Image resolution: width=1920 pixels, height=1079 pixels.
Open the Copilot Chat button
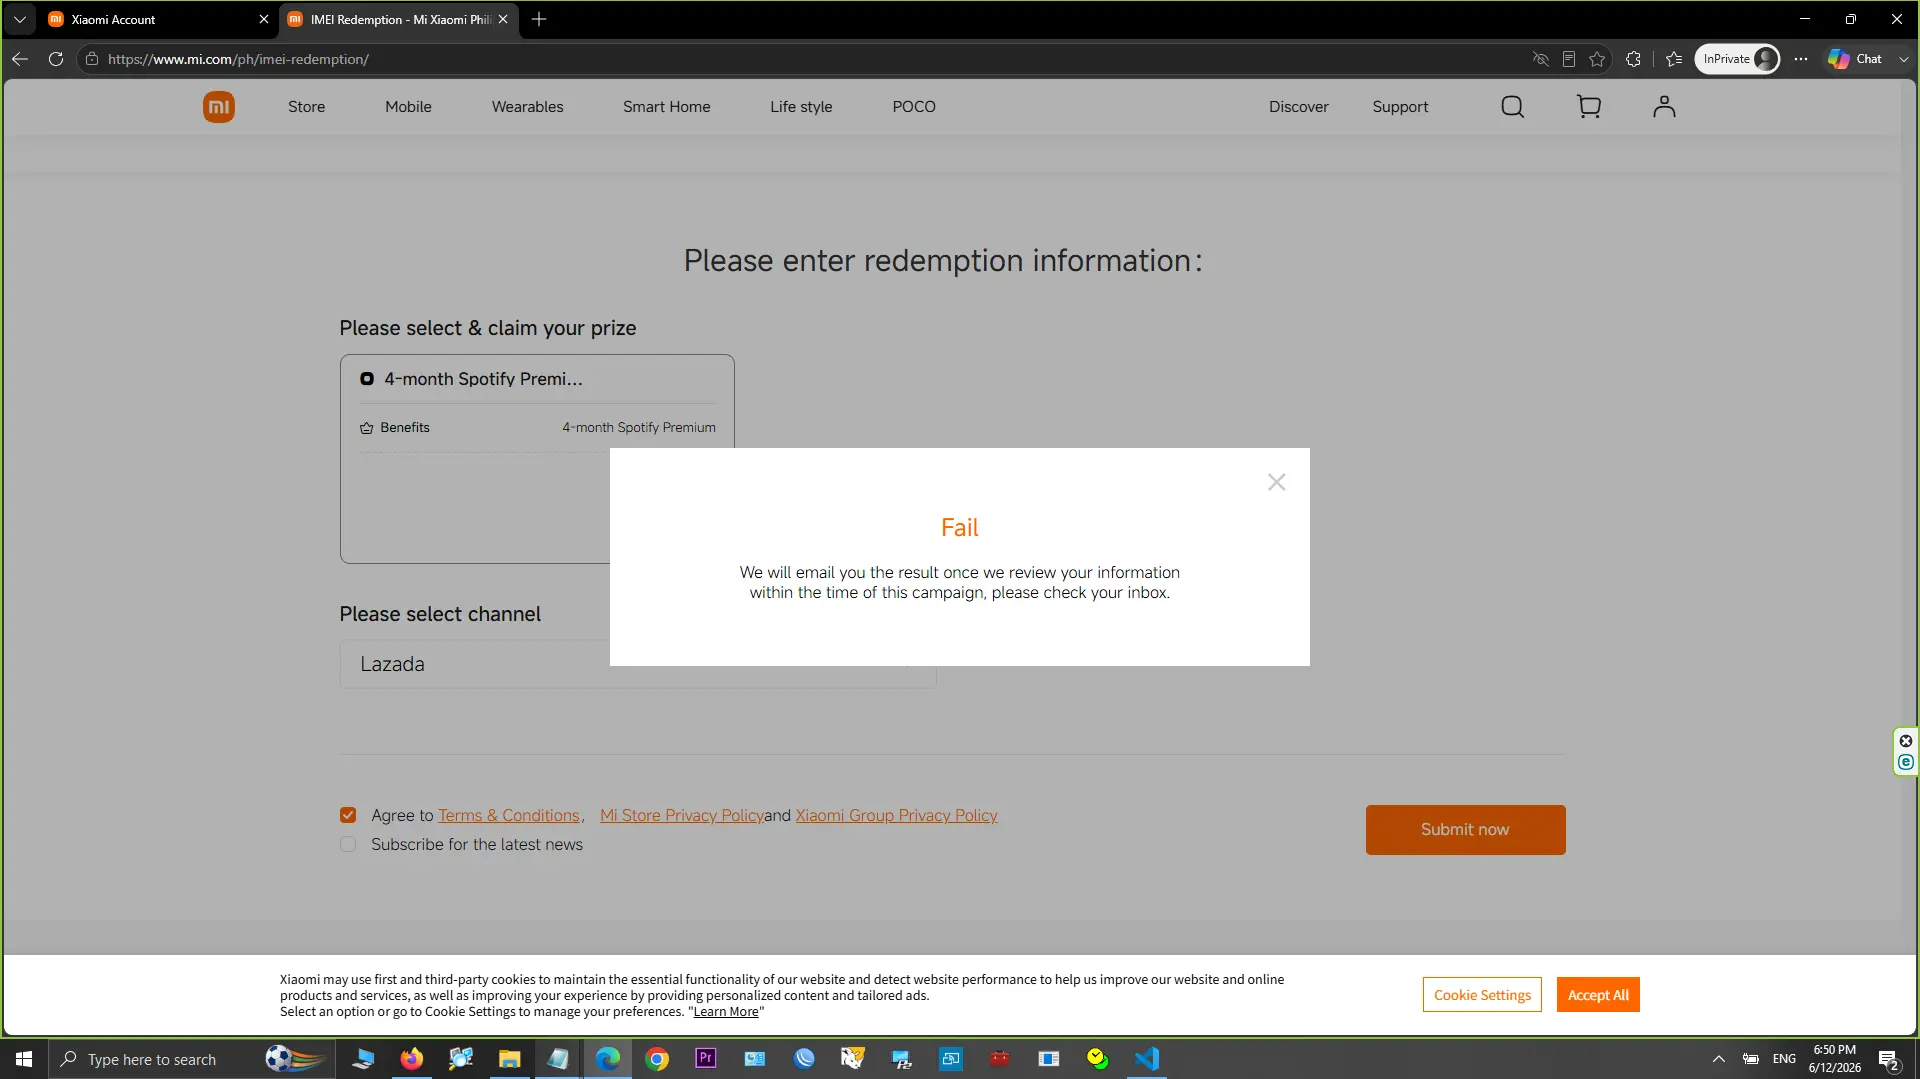[1855, 59]
